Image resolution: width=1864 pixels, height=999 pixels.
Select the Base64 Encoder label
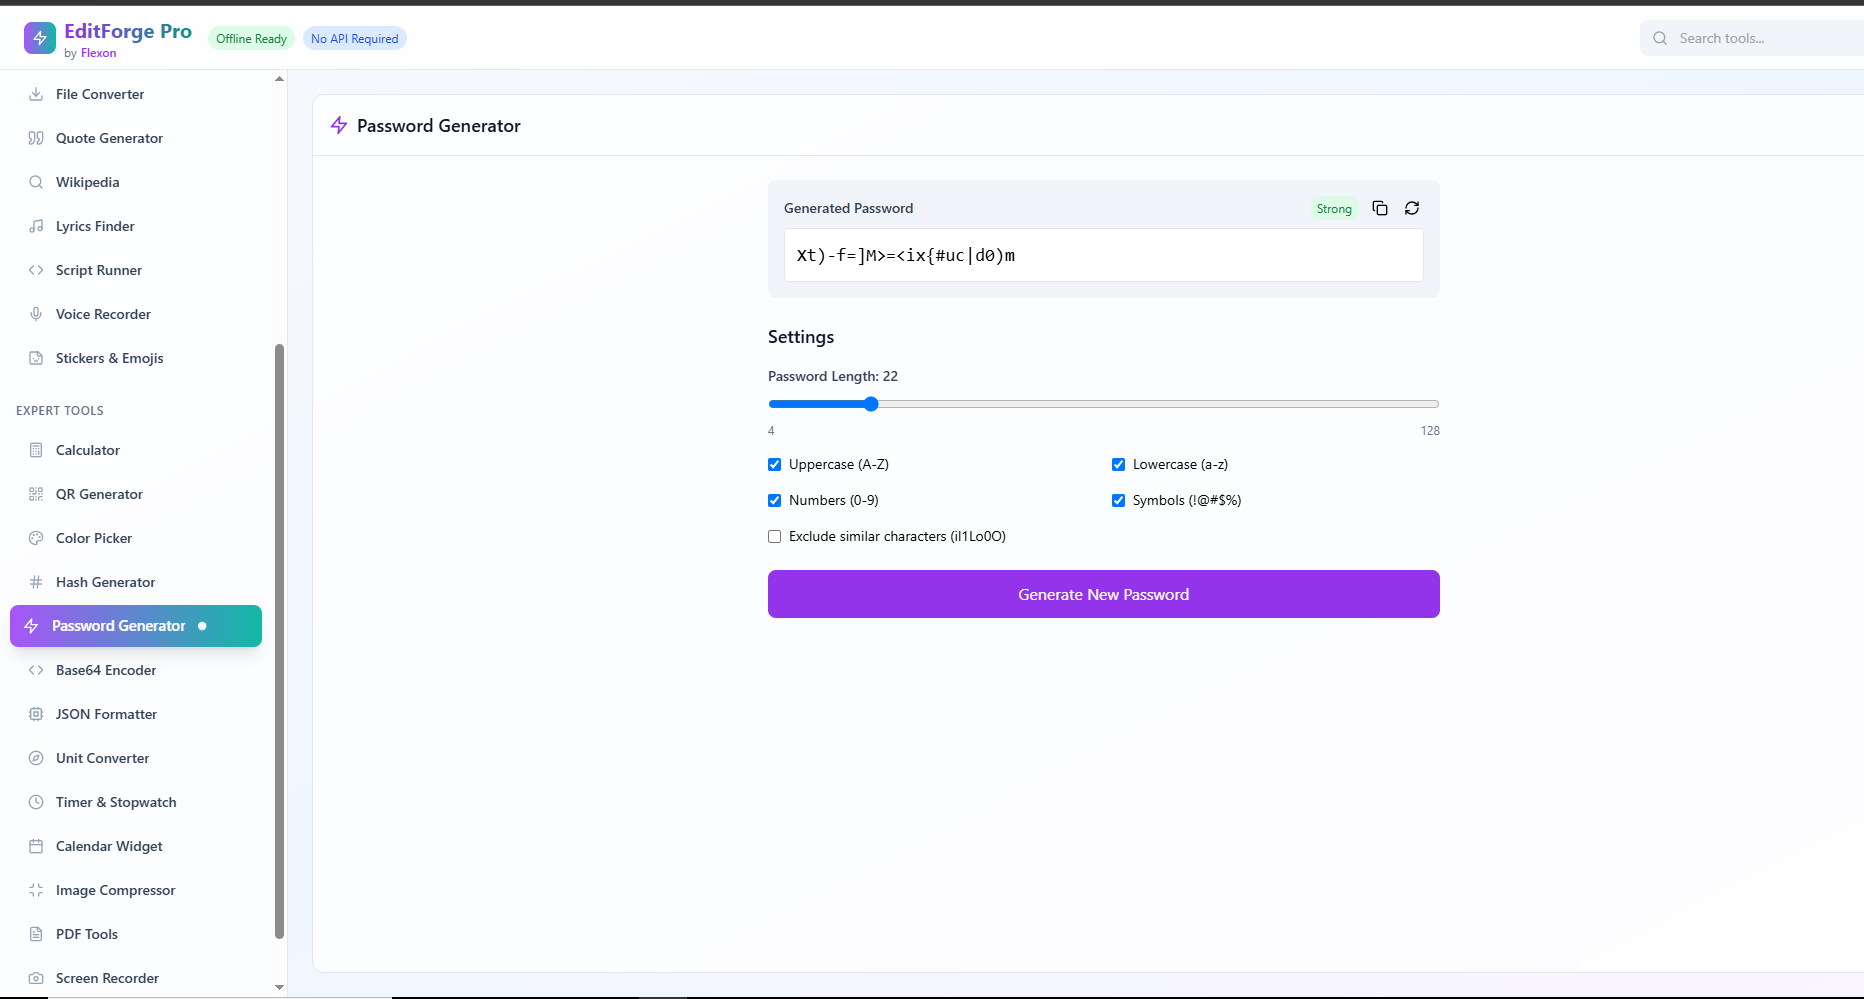[x=106, y=670]
